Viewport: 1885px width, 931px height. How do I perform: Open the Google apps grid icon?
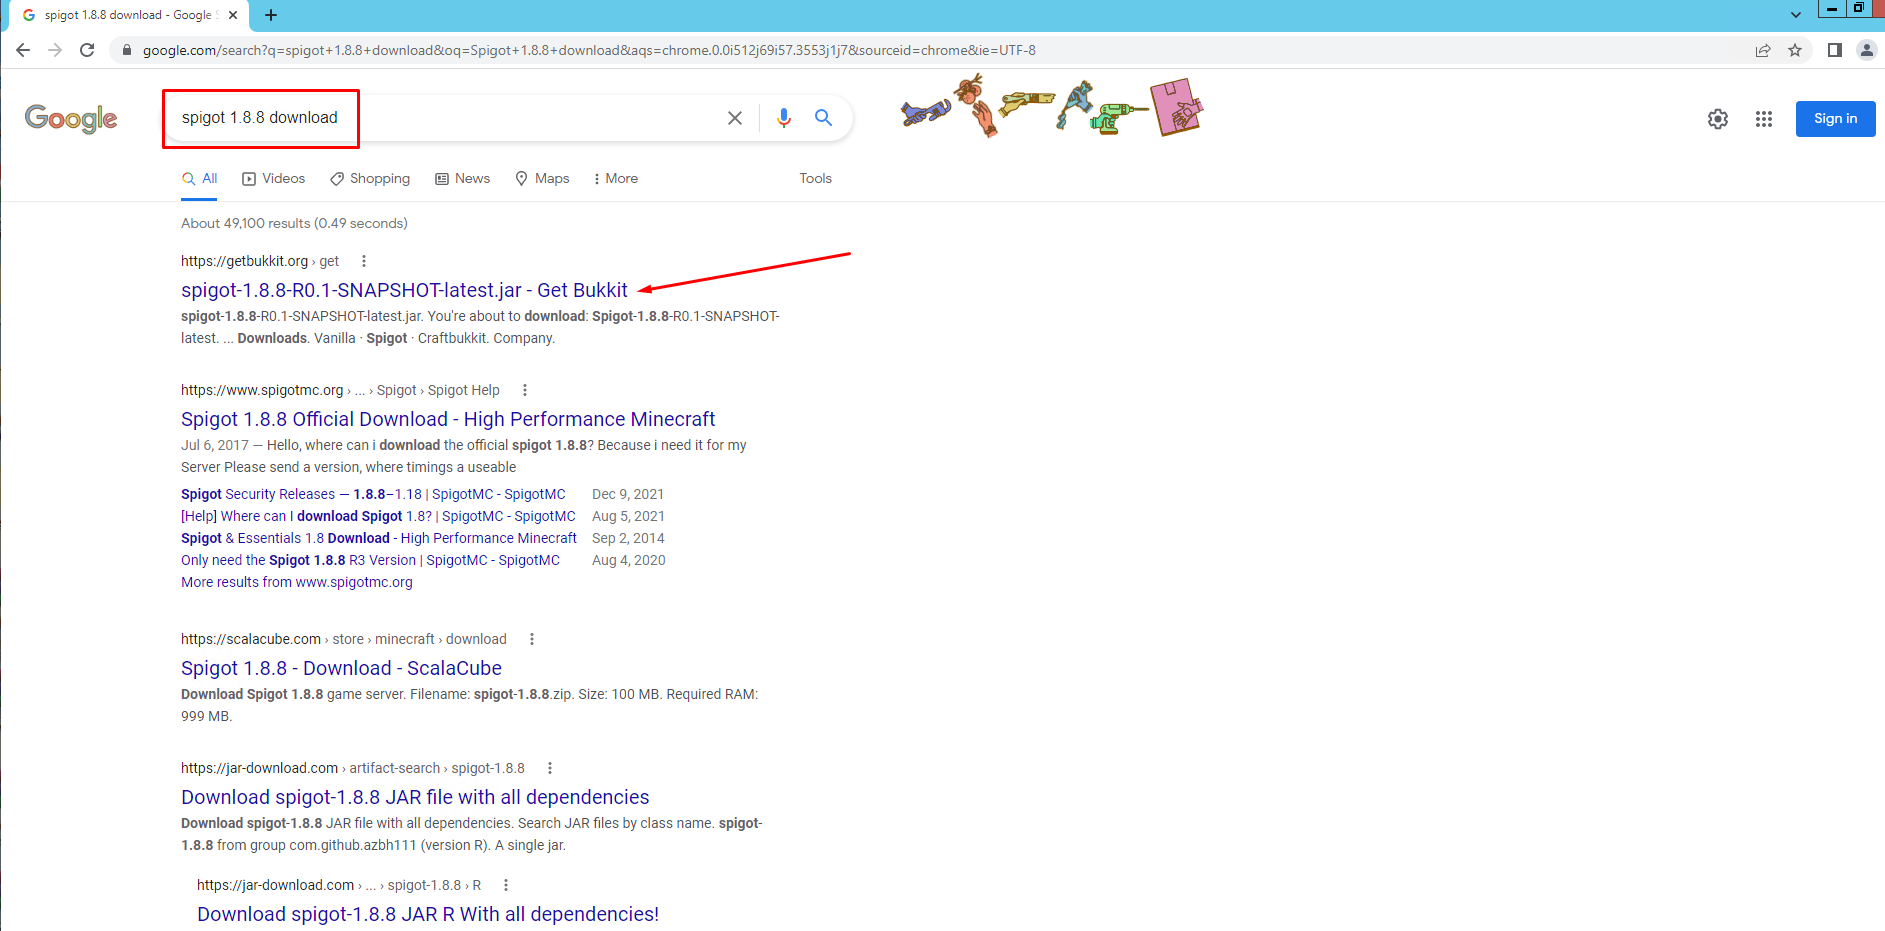1764,119
